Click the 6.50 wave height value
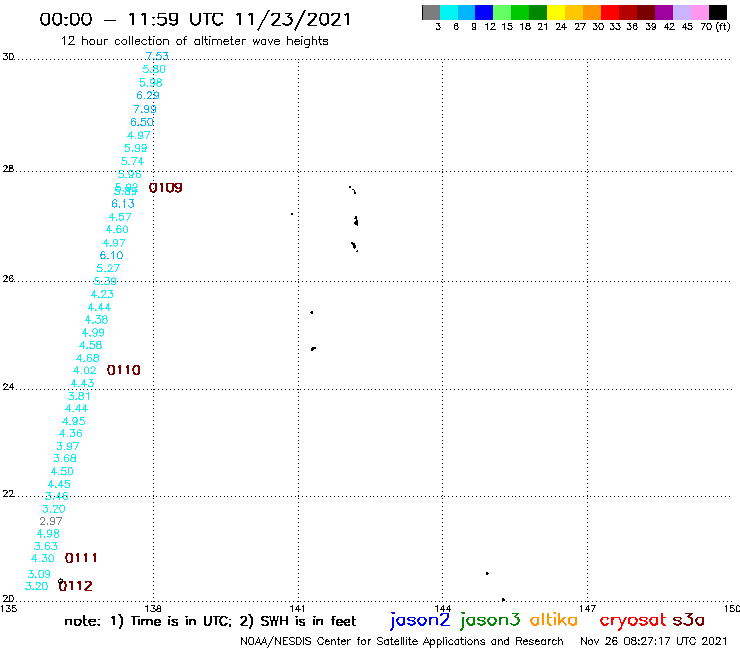740x650 pixels. pyautogui.click(x=142, y=122)
